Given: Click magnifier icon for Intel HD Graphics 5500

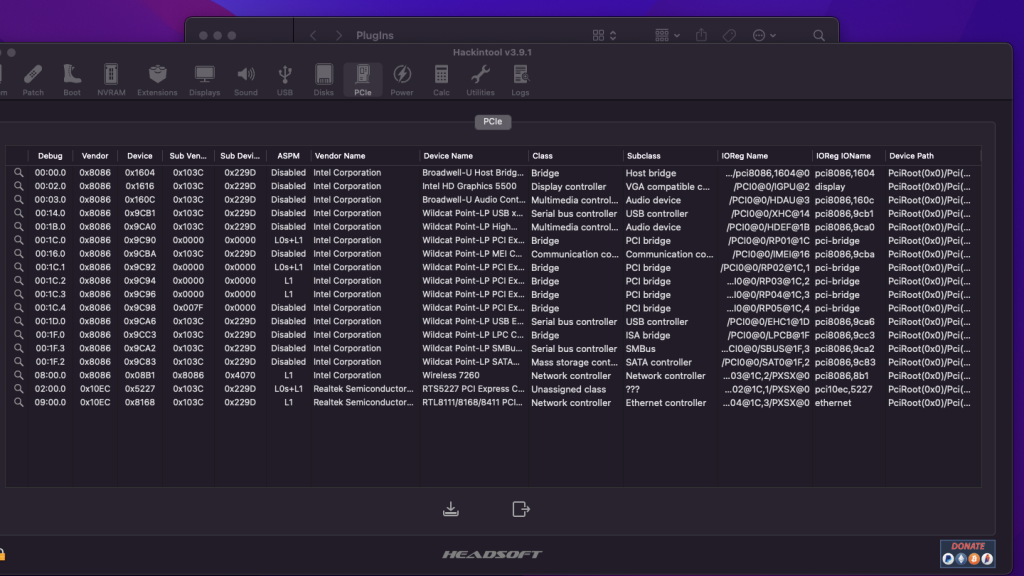Looking at the screenshot, I should click(x=18, y=187).
